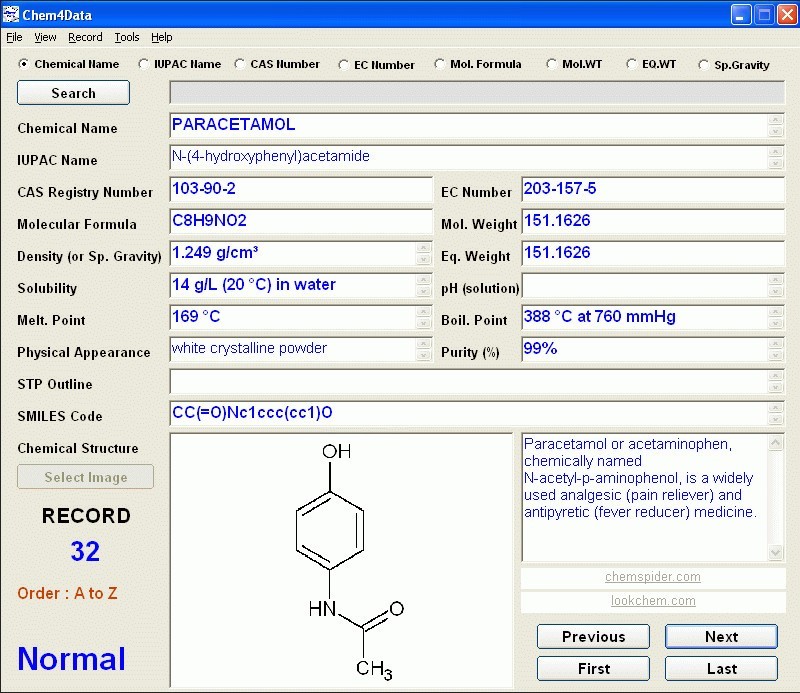Open the Tools menu
Viewport: 800px width, 693px height.
tap(126, 37)
